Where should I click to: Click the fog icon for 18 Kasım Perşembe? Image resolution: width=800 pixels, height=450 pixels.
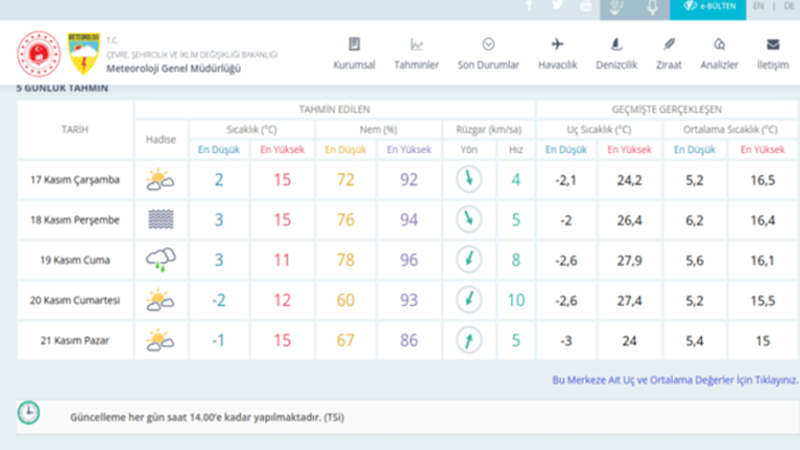click(x=159, y=220)
